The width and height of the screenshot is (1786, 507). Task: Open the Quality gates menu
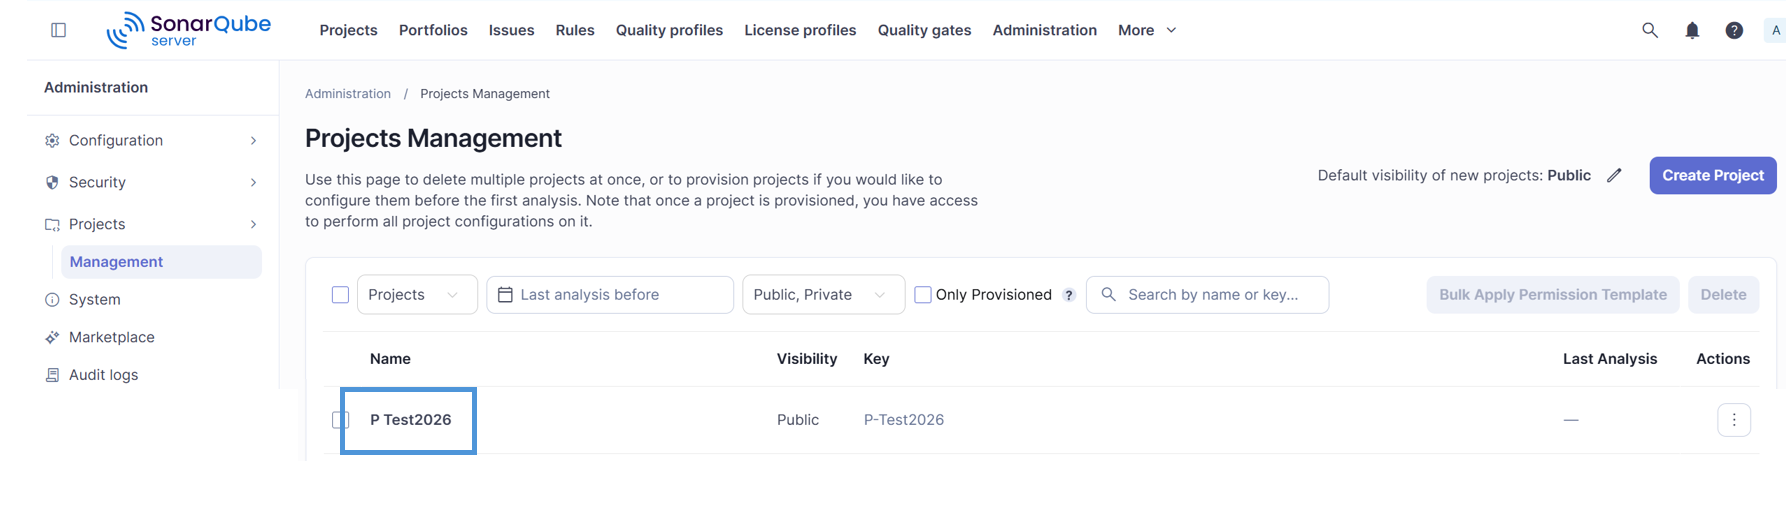click(924, 30)
